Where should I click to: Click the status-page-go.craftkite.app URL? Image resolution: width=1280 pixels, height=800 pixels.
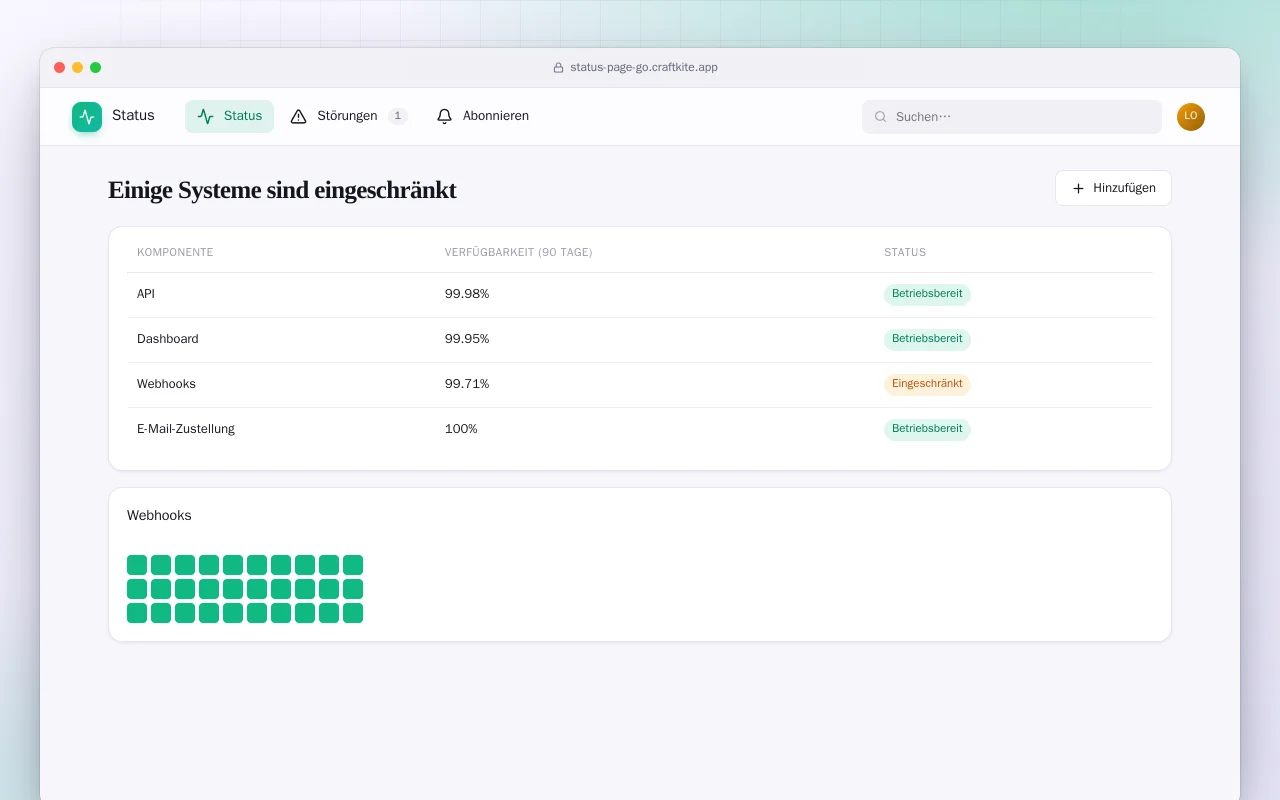click(644, 68)
